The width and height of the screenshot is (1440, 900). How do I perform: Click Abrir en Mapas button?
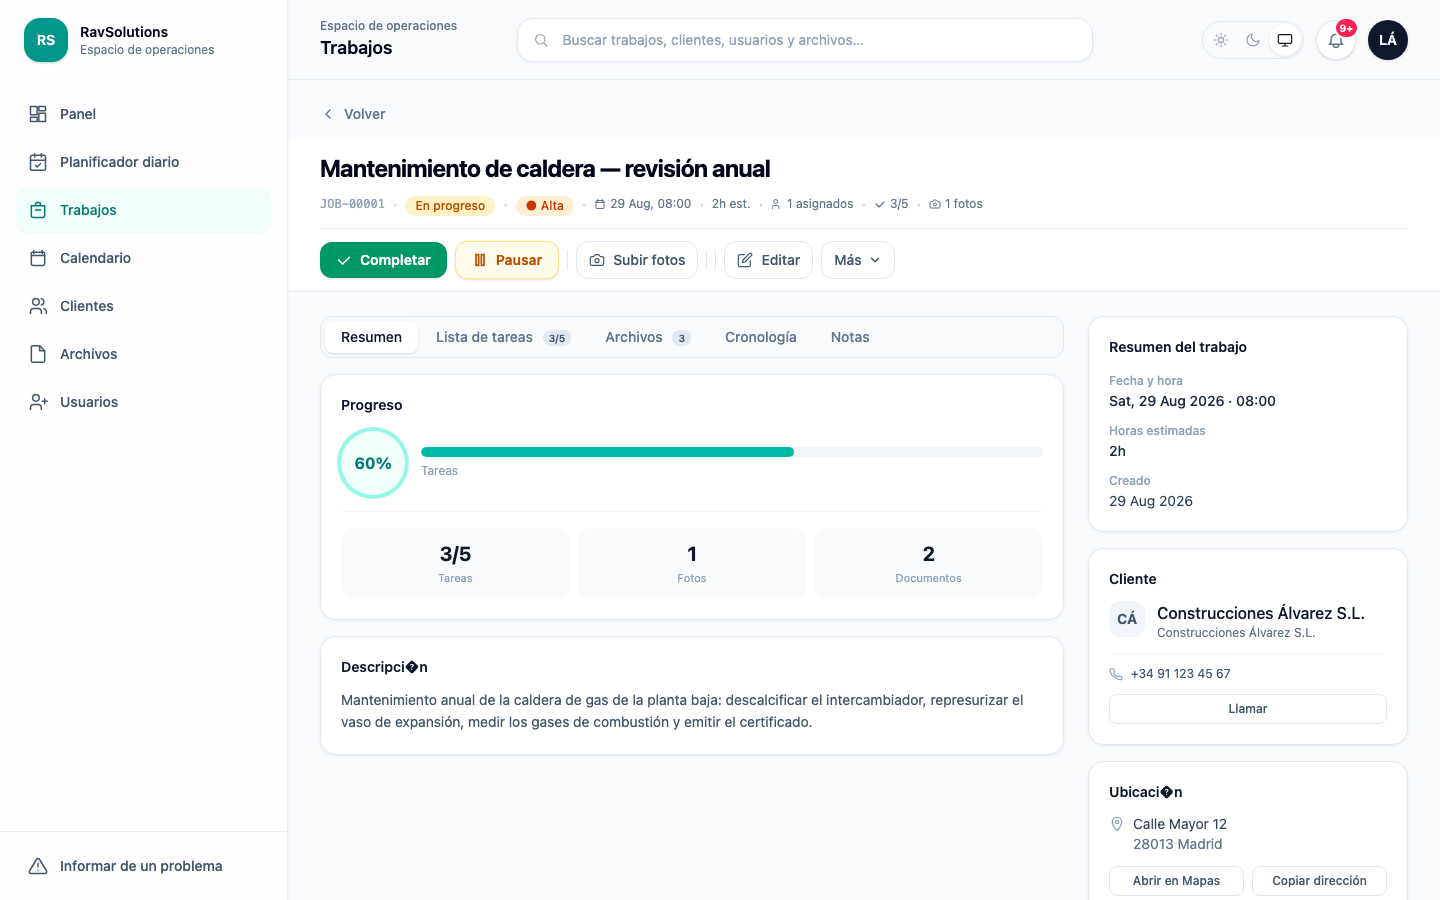tap(1176, 881)
